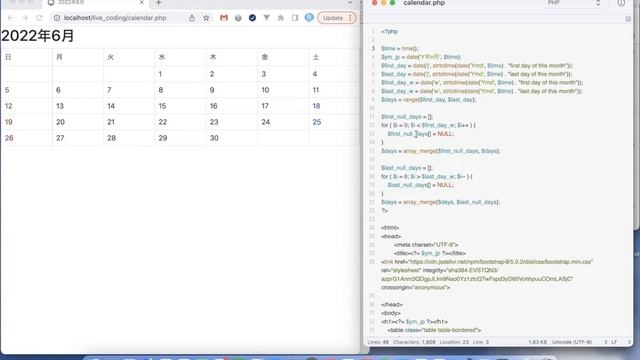
Task: Click the gray round extension icon
Action: pos(238,18)
